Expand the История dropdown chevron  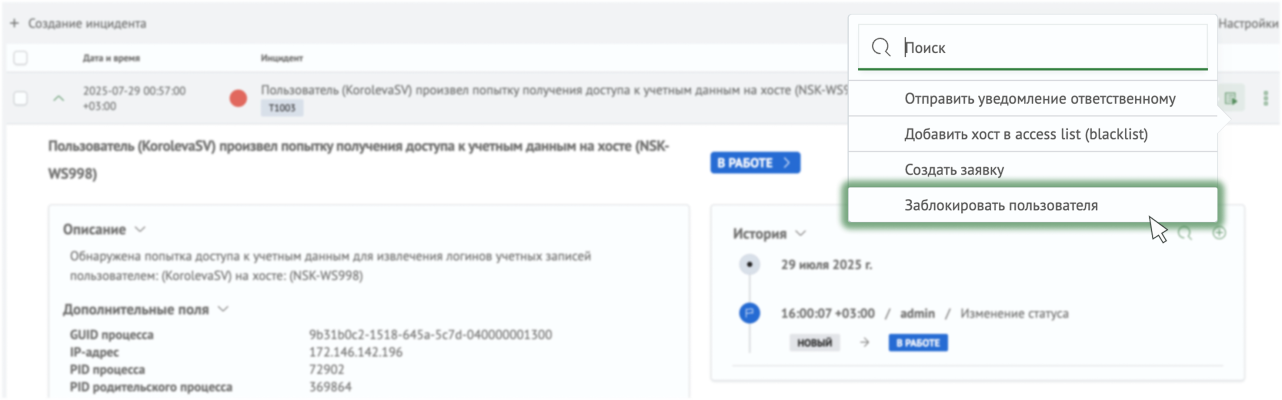coord(801,234)
